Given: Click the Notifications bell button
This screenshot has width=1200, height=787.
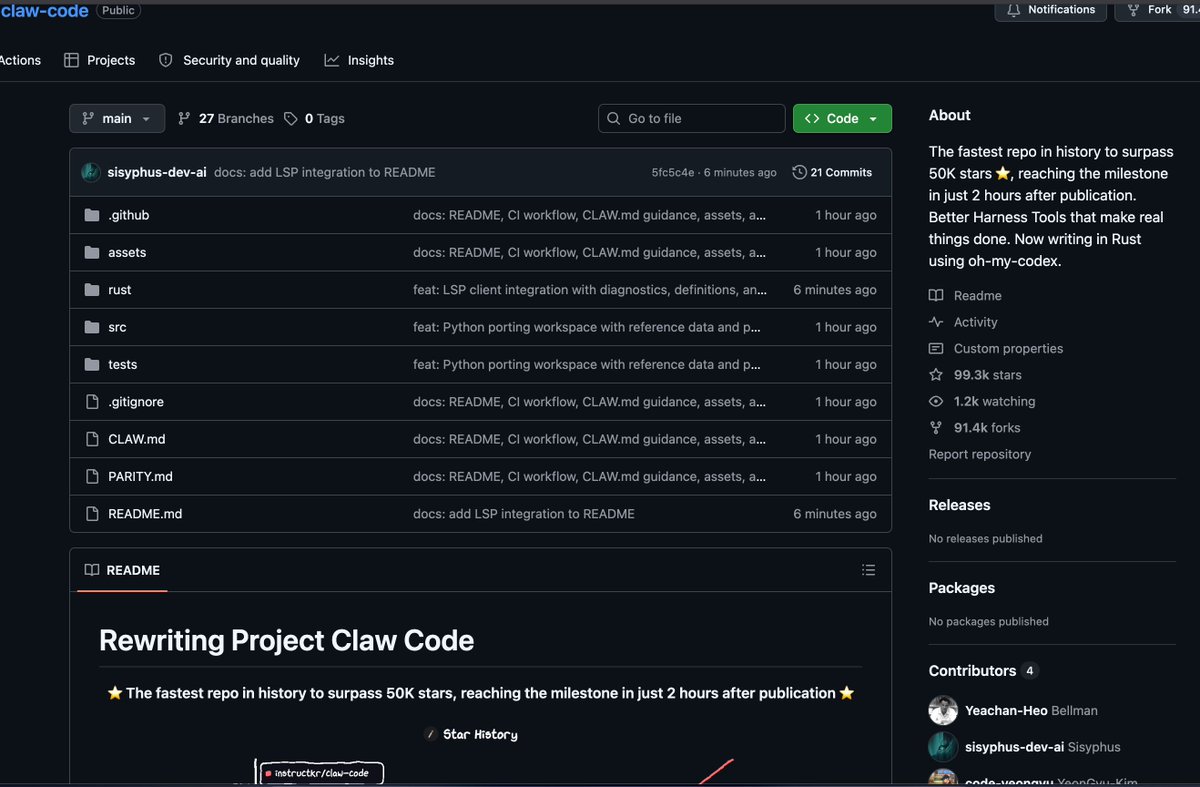Looking at the screenshot, I should [x=1051, y=10].
